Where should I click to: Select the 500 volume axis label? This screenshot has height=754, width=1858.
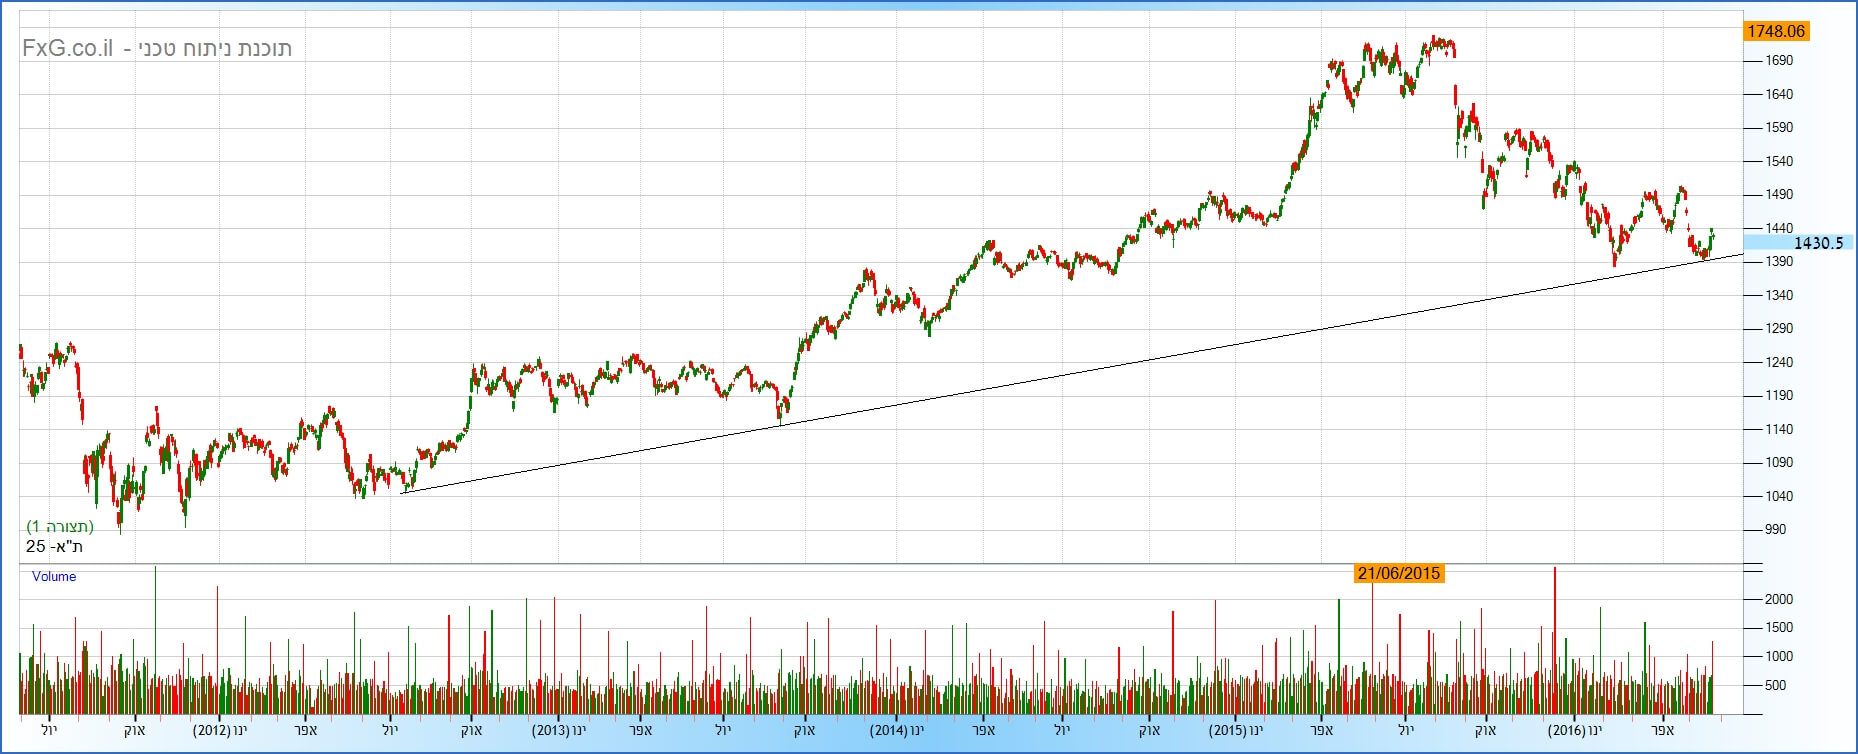(1776, 686)
